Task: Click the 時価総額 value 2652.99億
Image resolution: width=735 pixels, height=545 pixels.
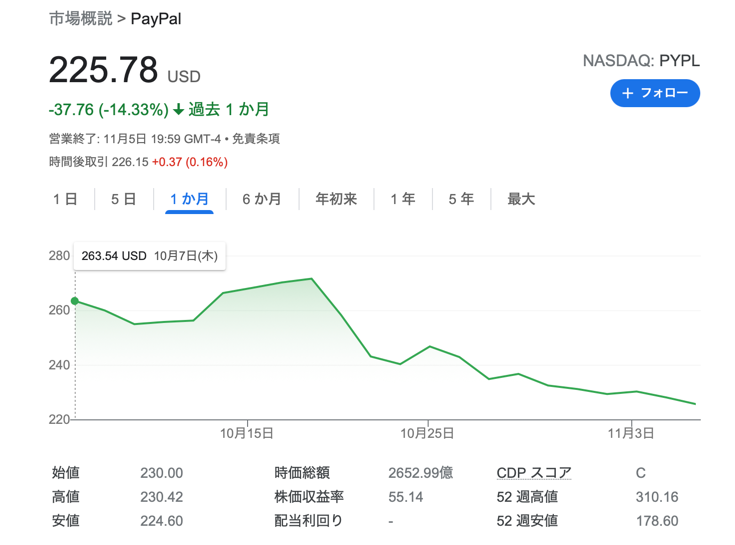Action: 420,473
